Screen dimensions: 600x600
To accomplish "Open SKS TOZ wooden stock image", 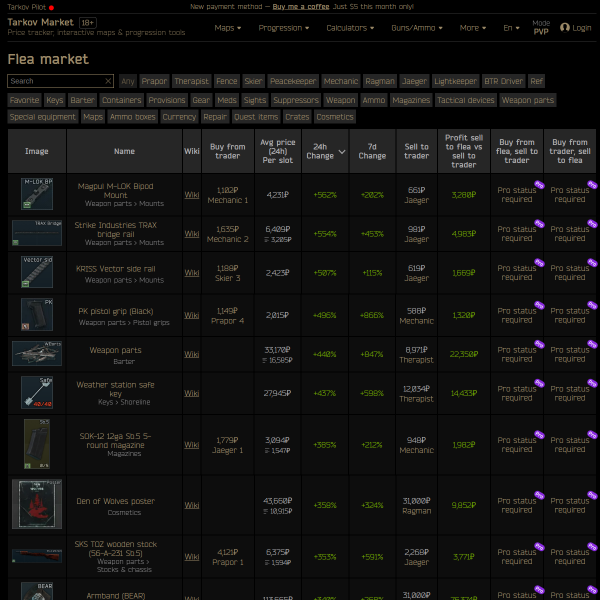I will [x=37, y=556].
